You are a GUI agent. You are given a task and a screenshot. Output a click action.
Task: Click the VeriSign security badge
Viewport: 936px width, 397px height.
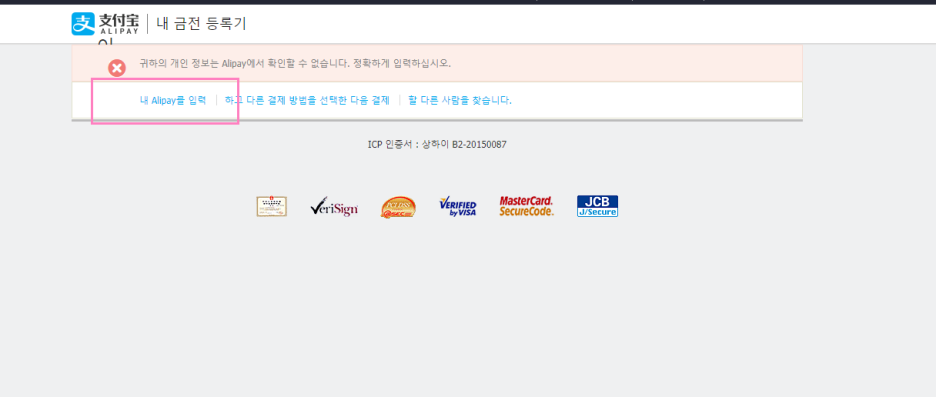coord(334,207)
